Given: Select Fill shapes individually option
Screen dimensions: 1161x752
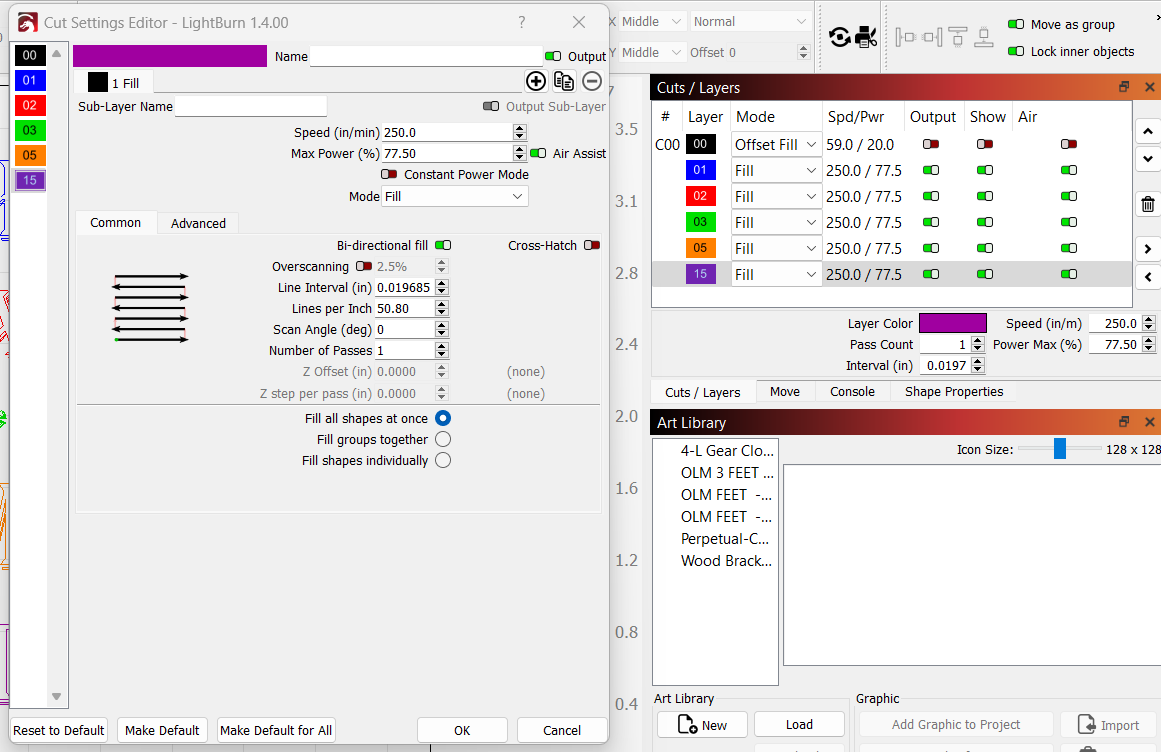Looking at the screenshot, I should pyautogui.click(x=443, y=460).
